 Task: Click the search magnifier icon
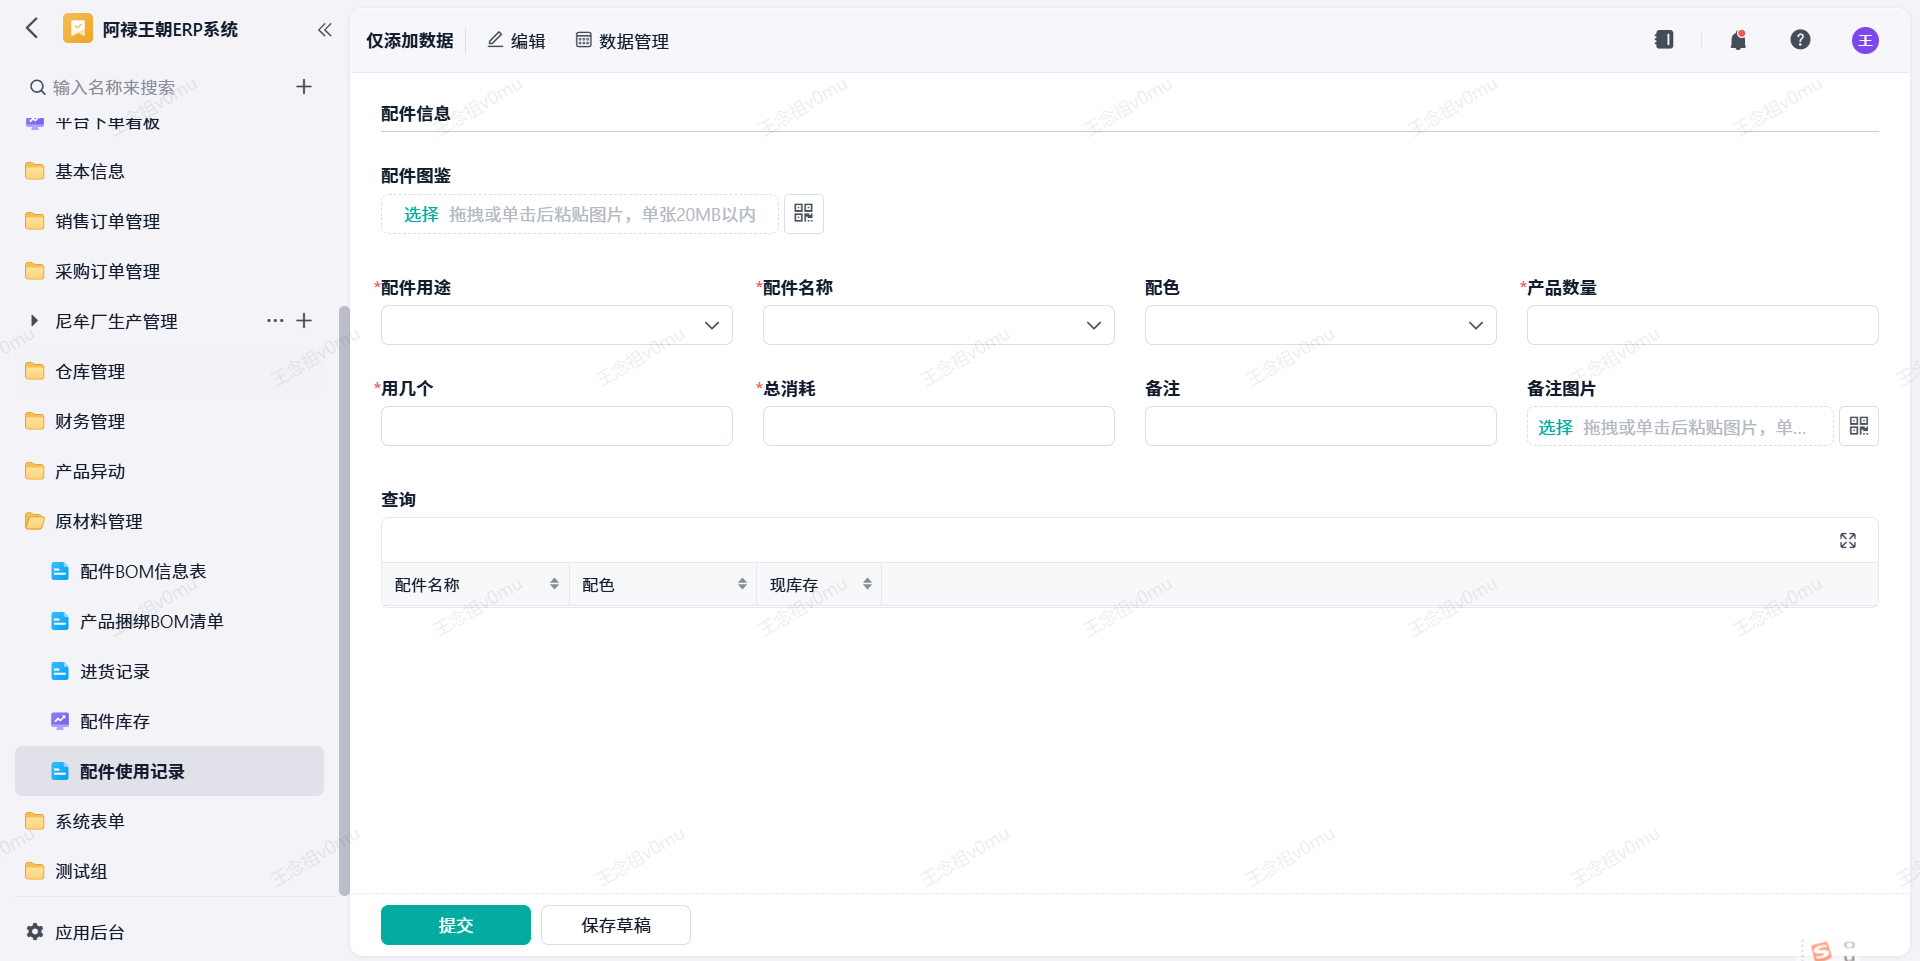[x=38, y=87]
